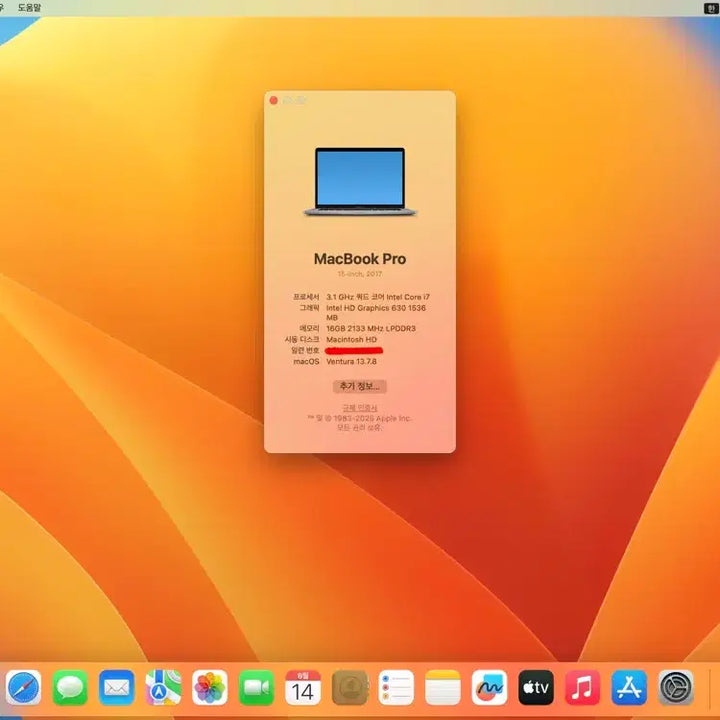Select memory value 16GB 2133 MHz LPDDR3
This screenshot has width=720, height=720.
tap(371, 328)
